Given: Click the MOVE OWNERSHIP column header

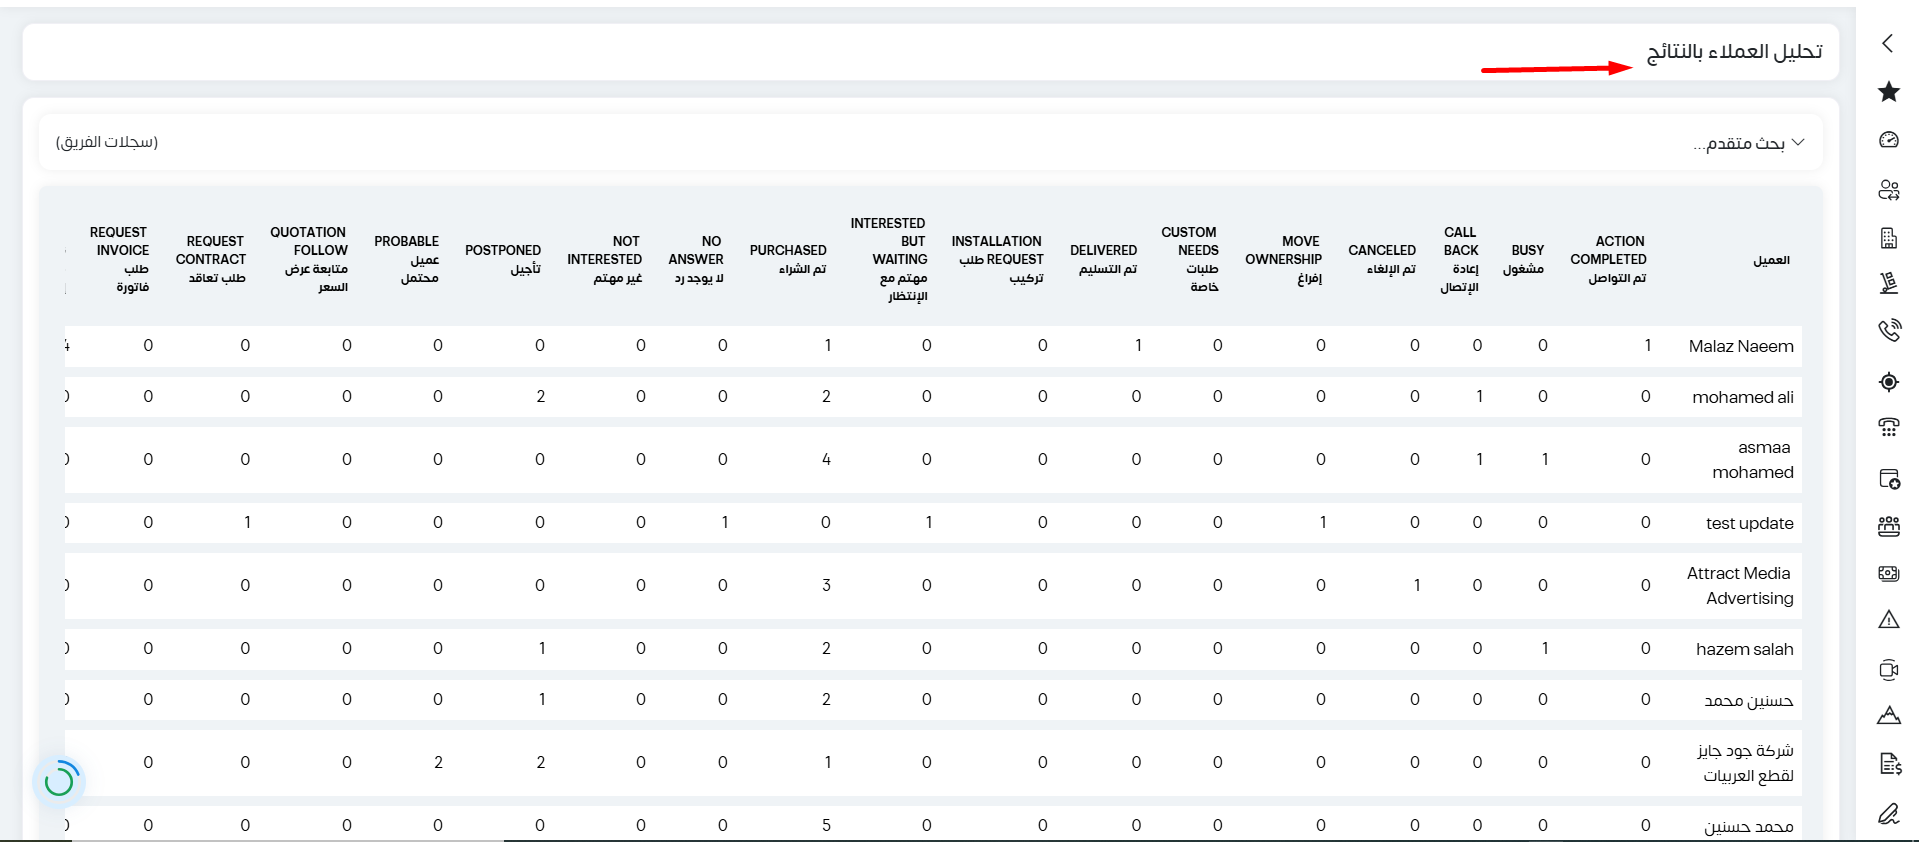Looking at the screenshot, I should tap(1283, 259).
